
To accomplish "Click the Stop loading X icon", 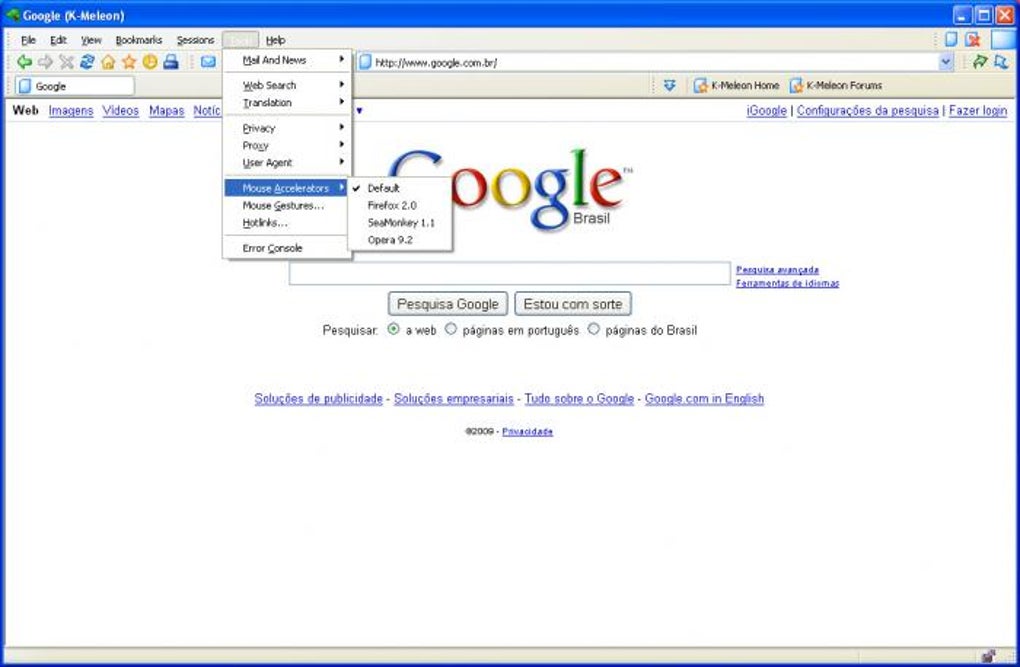I will click(x=66, y=62).
